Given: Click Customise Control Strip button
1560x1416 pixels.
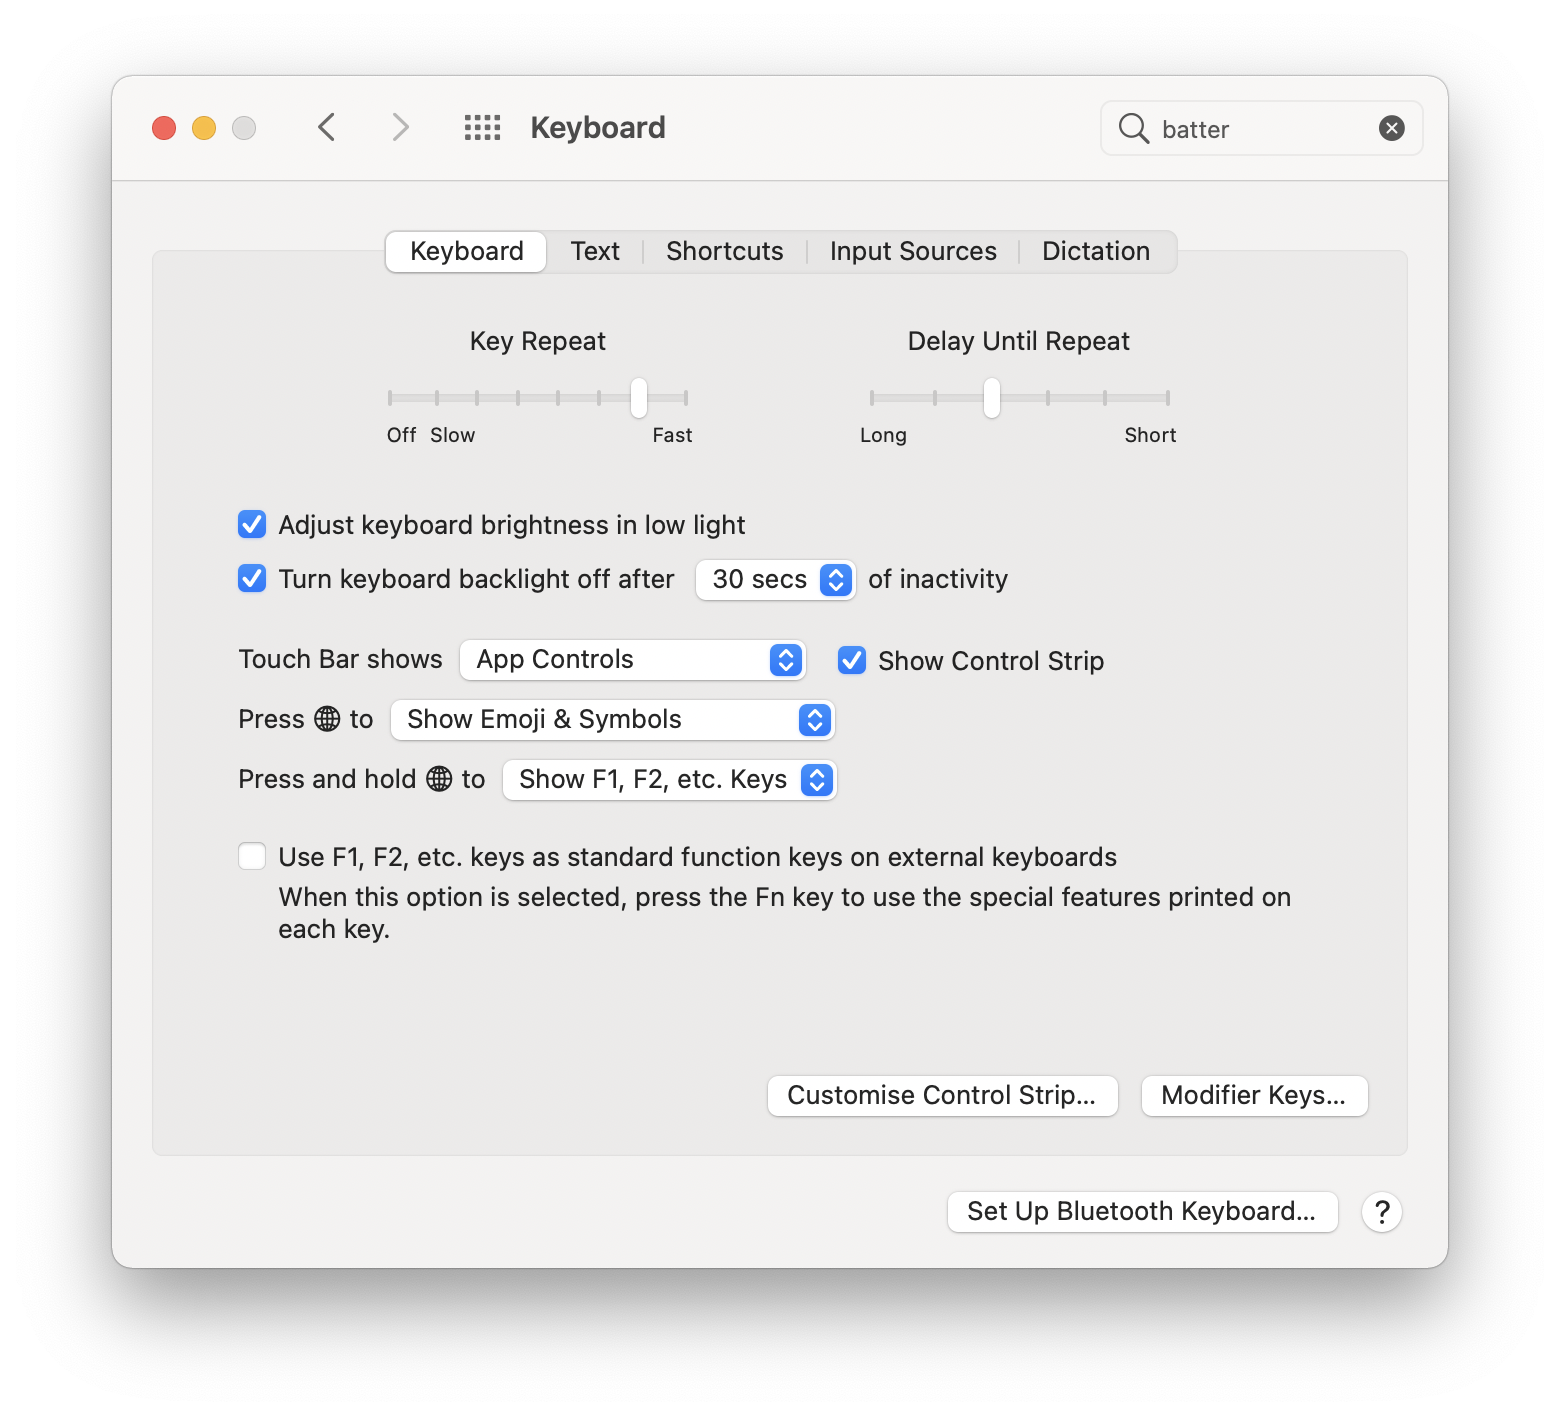Looking at the screenshot, I should 942,1095.
